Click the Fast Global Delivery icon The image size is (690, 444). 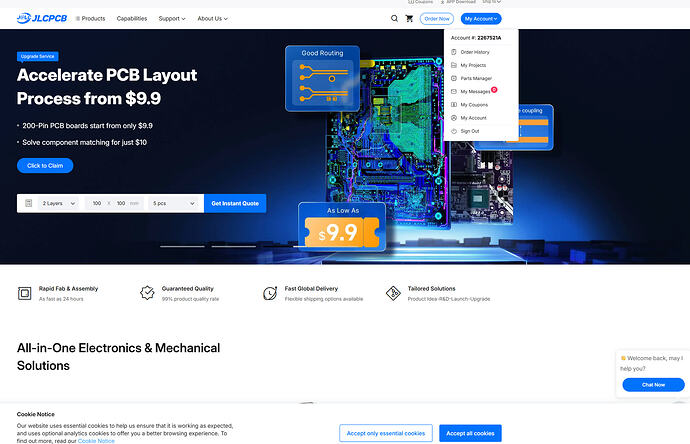pos(269,293)
